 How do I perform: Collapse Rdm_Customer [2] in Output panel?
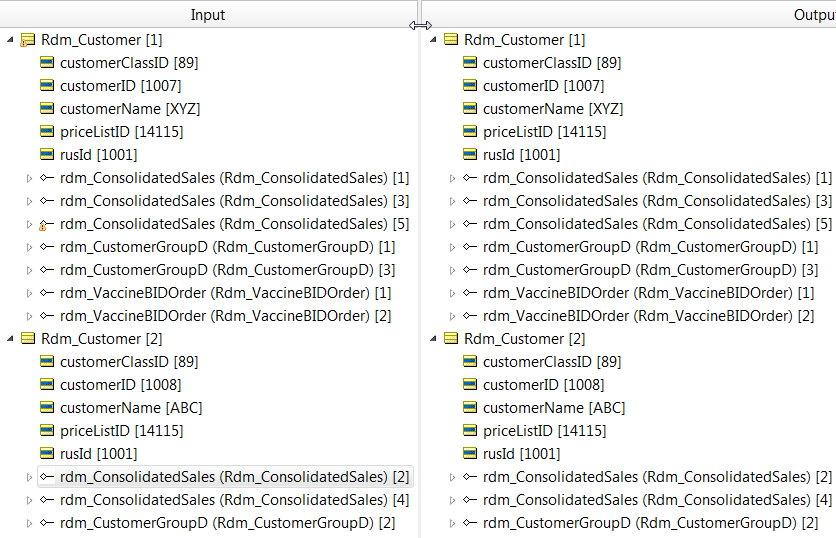click(x=433, y=339)
